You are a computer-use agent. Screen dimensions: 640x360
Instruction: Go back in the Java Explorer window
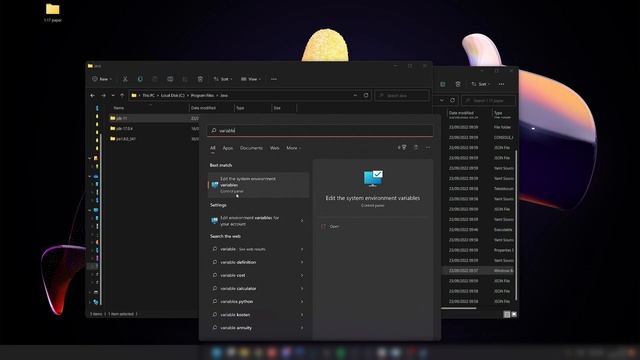coord(93,95)
